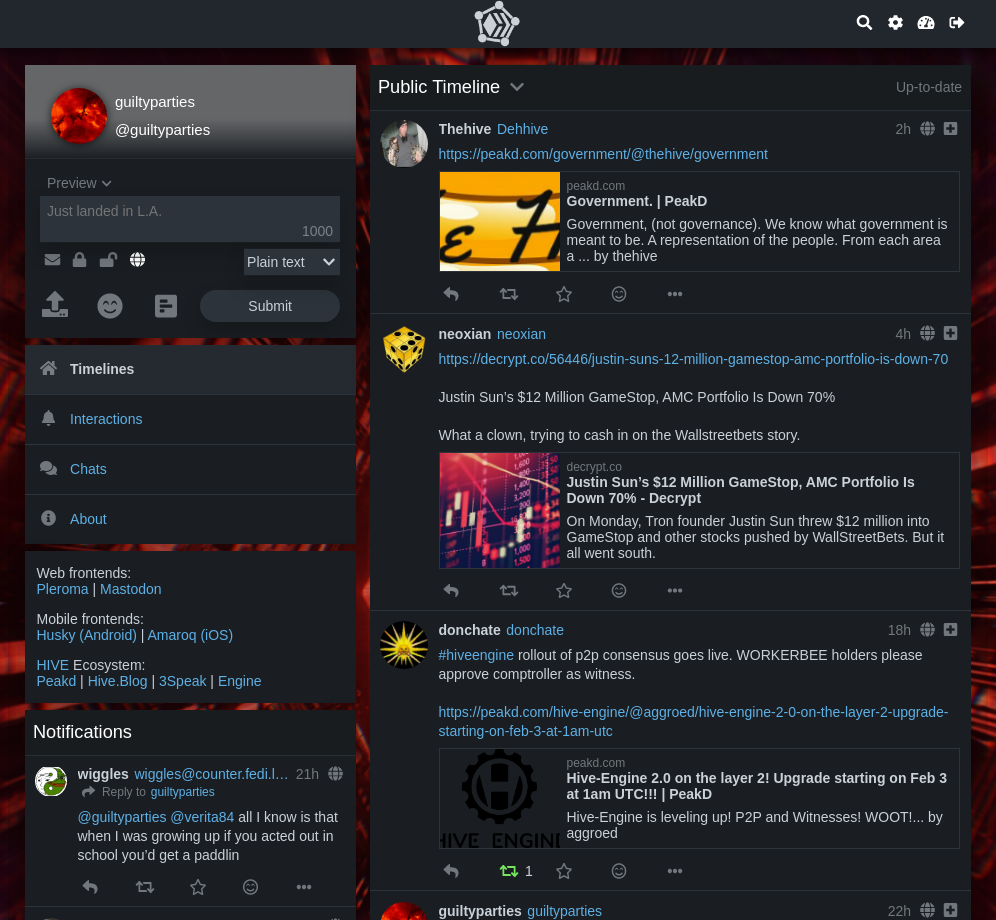Screen dimensions: 996x920
Task: Click the status text box
Action: (x=190, y=219)
